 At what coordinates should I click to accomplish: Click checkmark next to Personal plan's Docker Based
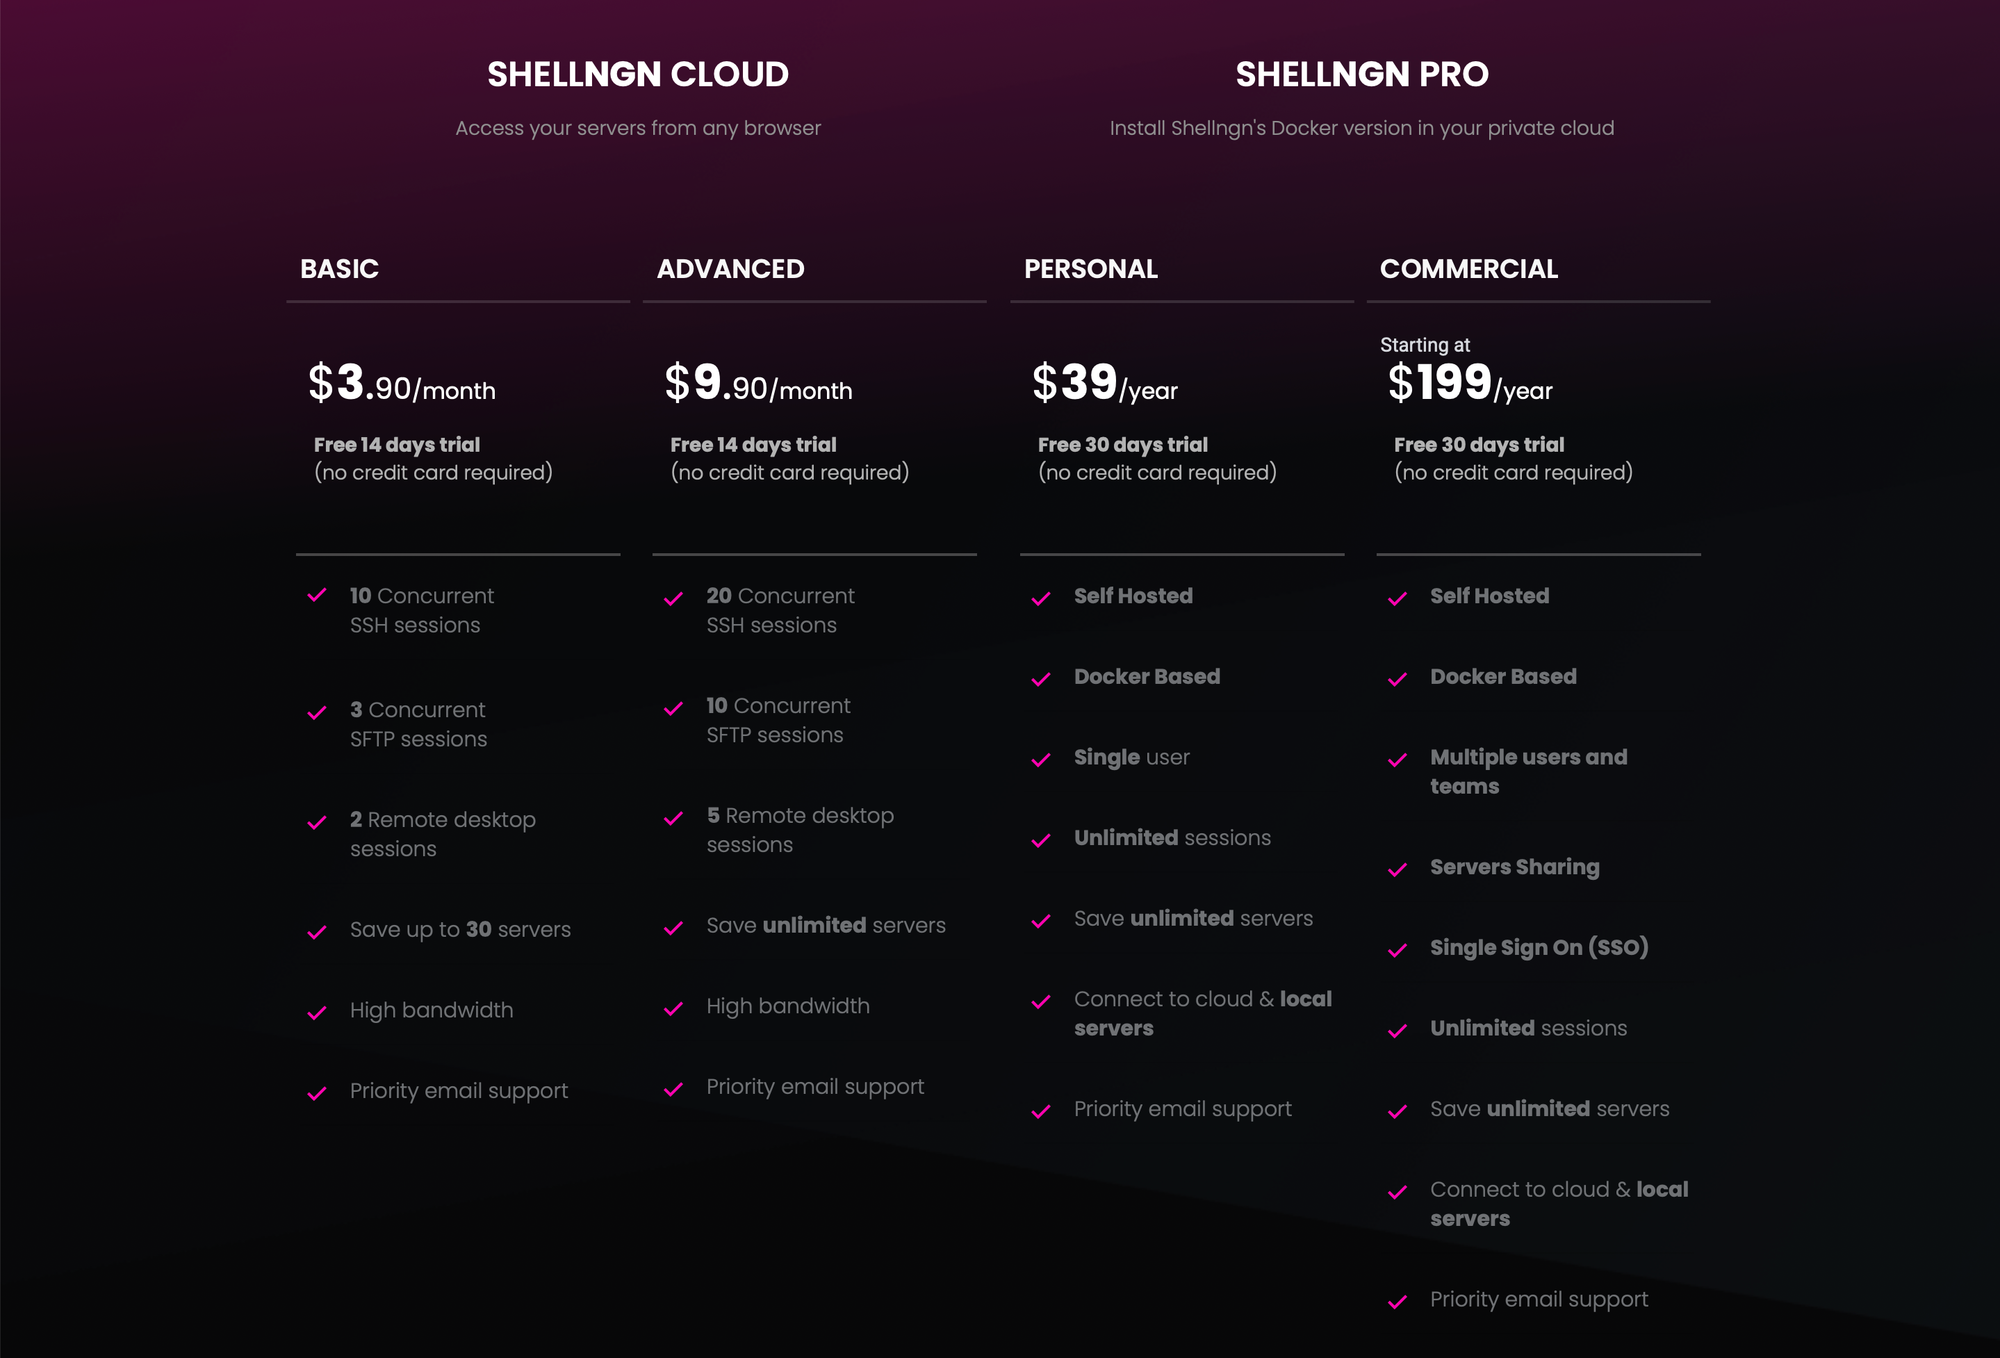[x=1041, y=680]
